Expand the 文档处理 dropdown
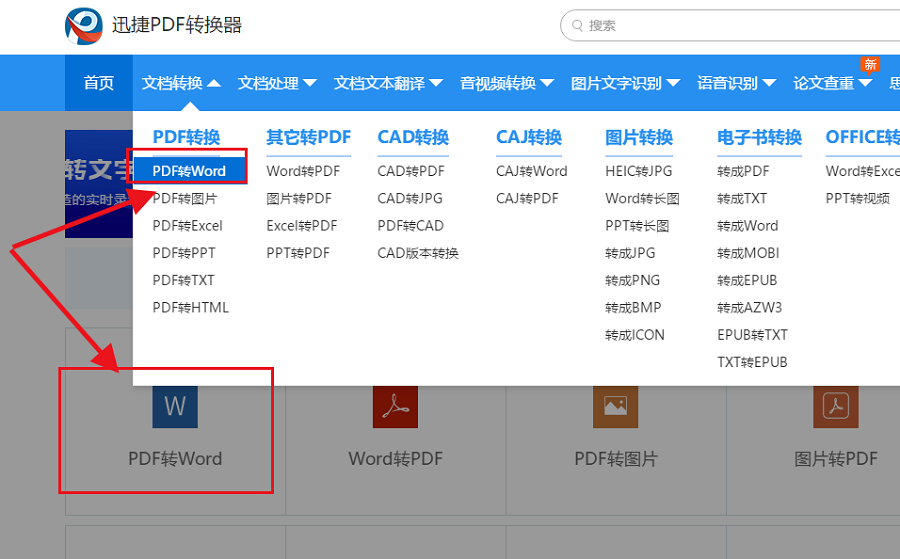Image resolution: width=900 pixels, height=559 pixels. click(277, 83)
